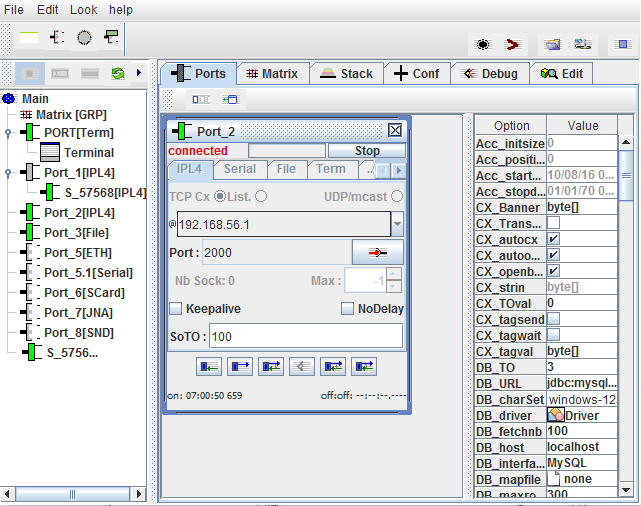
Task: Switch to the Debug tab
Action: pos(489,74)
